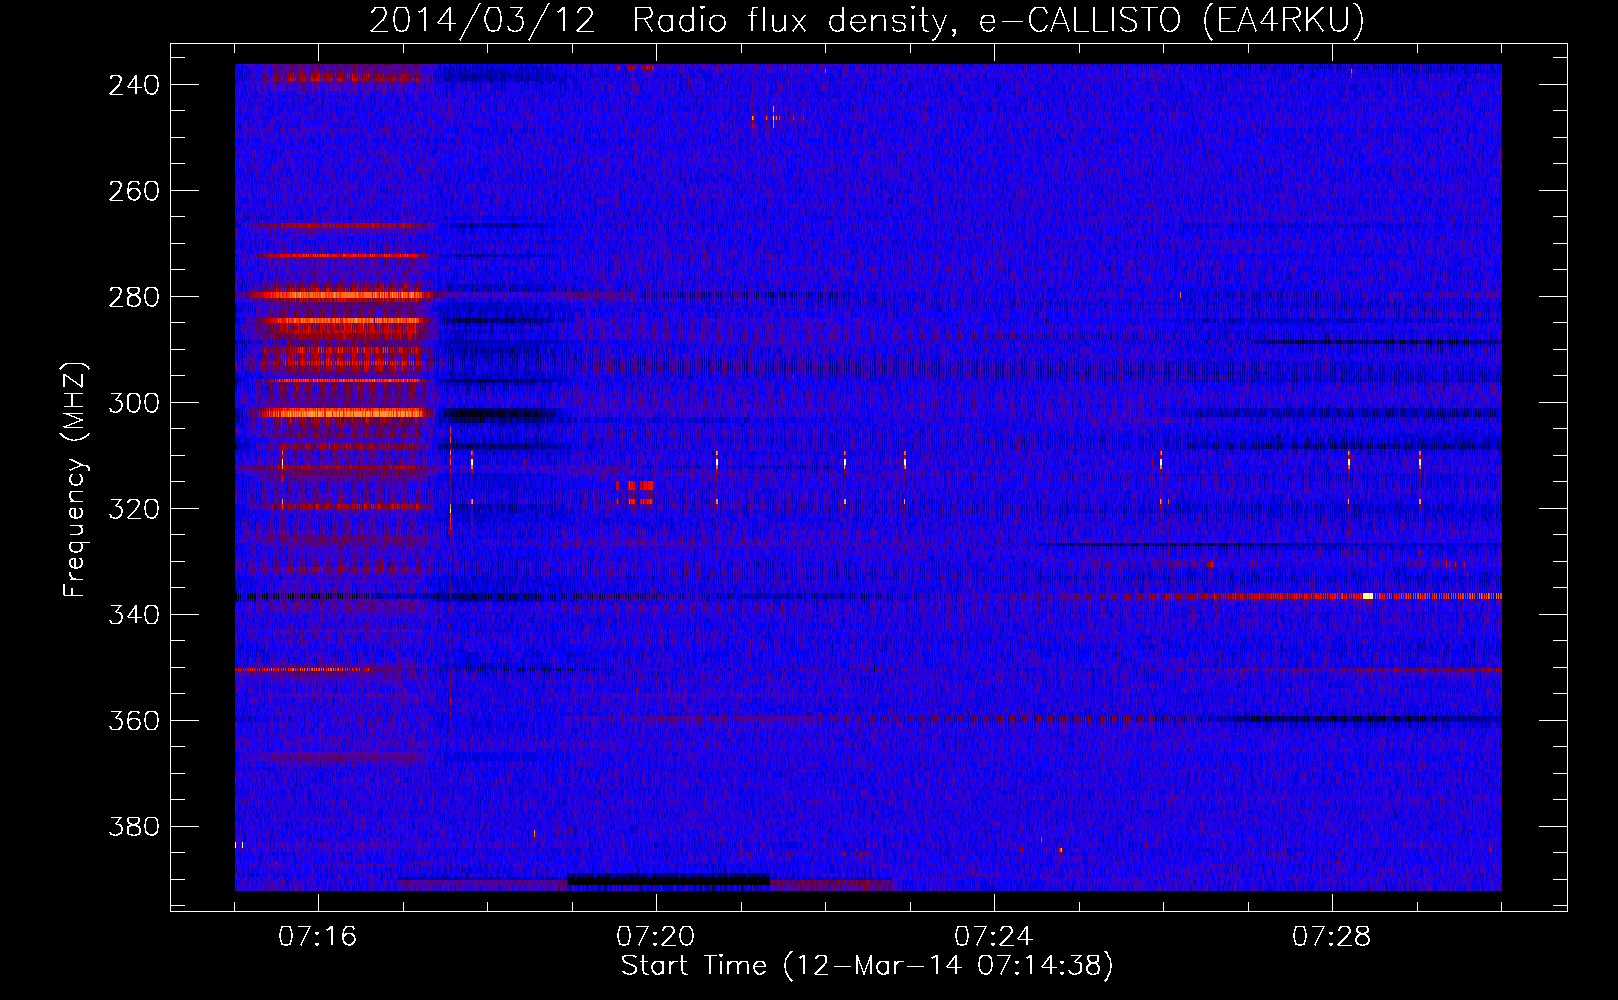Image resolution: width=1618 pixels, height=1000 pixels.
Task: Click the 'Frequency (MHZ)' axis label
Action: (x=76, y=480)
